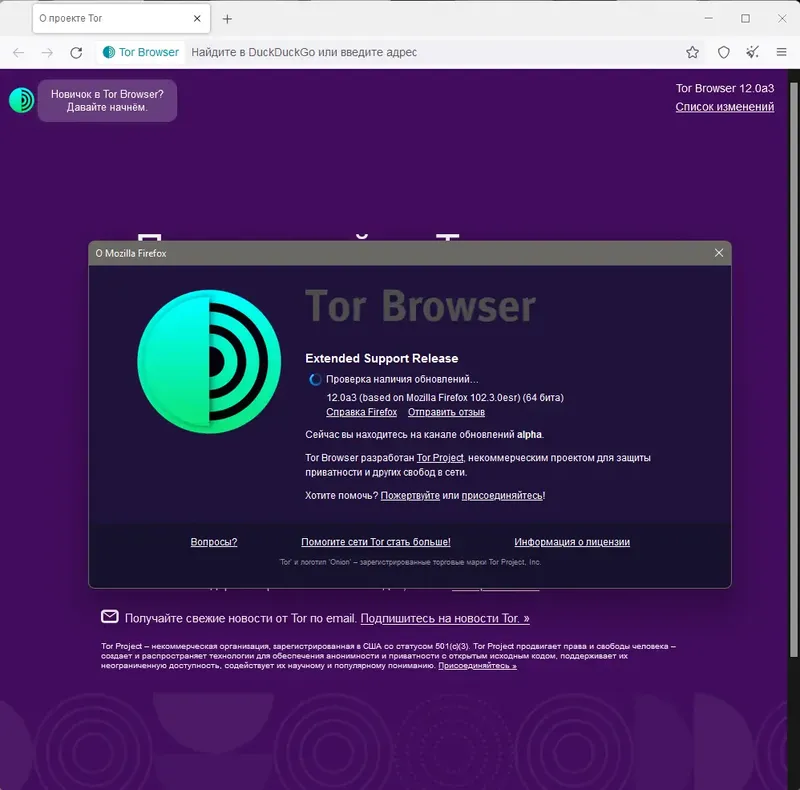Viewport: 800px width, 790px height.
Task: Click 'Помогите сети Tor стать больше!' link
Action: pyautogui.click(x=376, y=542)
